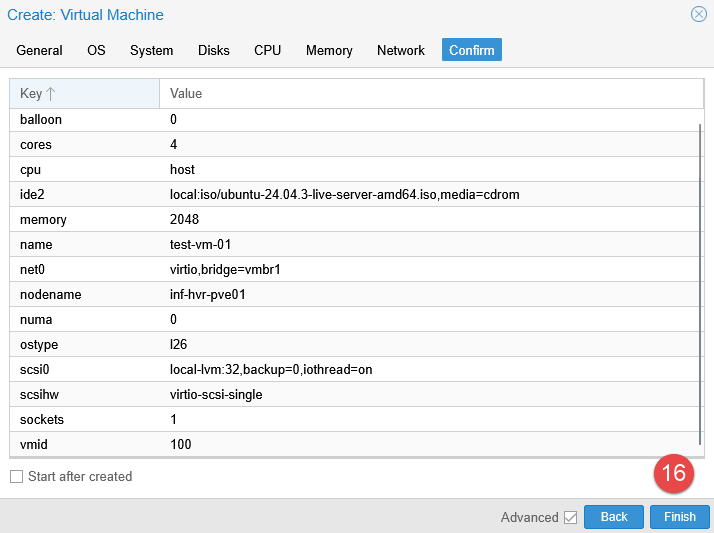Screen dimensions: 714x533
Task: Select the name row test-vm-01
Action: click(x=345, y=245)
